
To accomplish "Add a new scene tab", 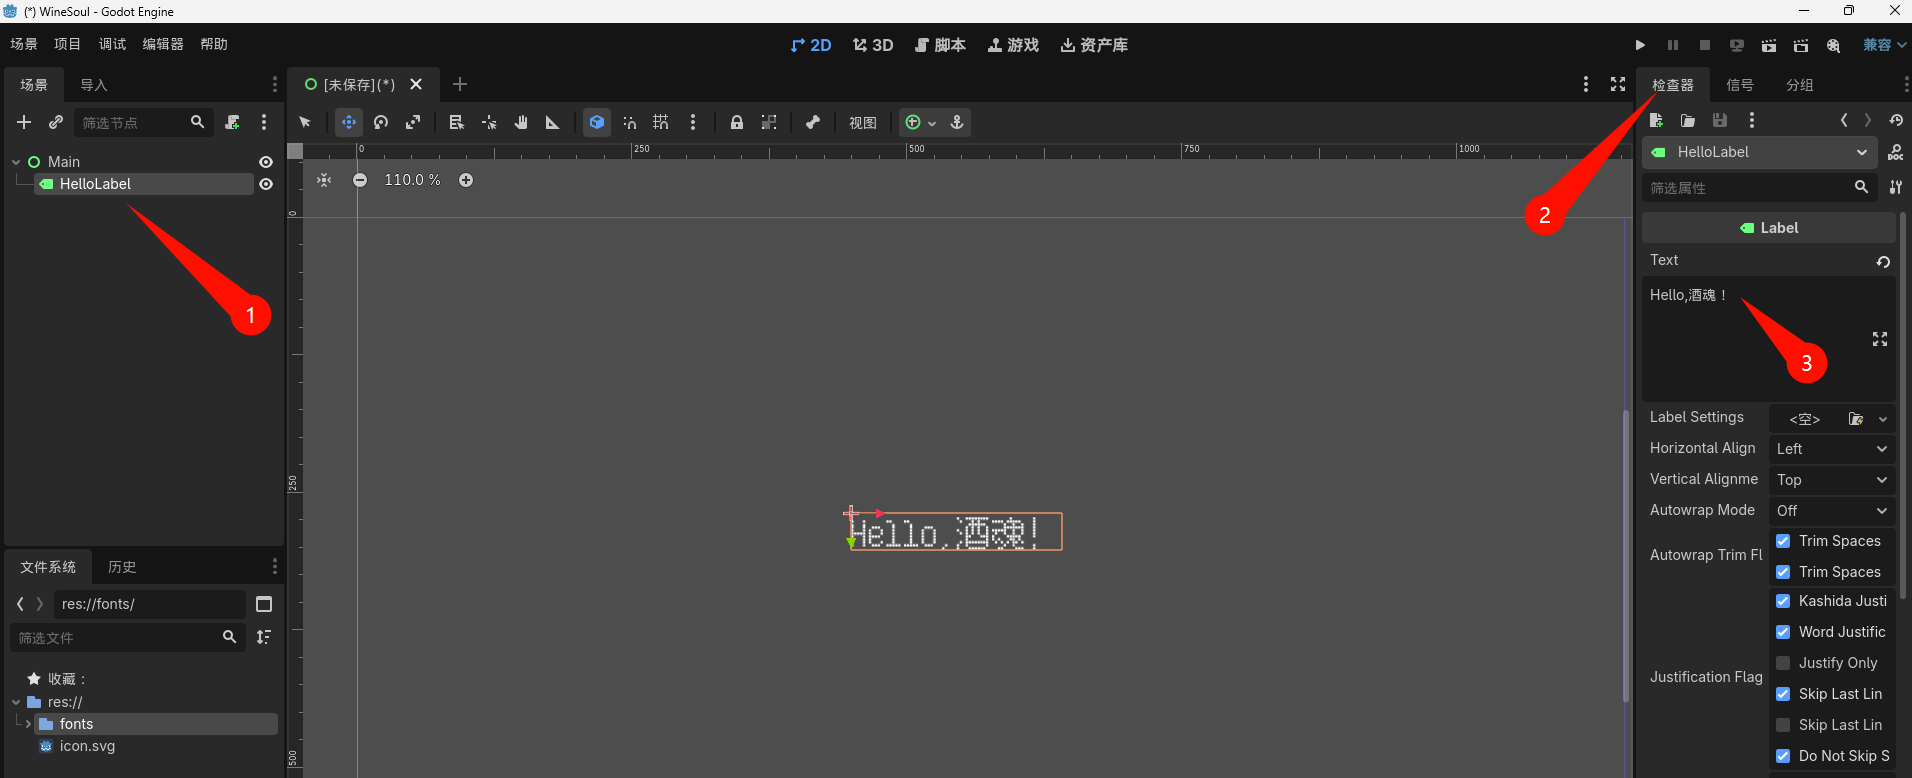I will (x=460, y=84).
